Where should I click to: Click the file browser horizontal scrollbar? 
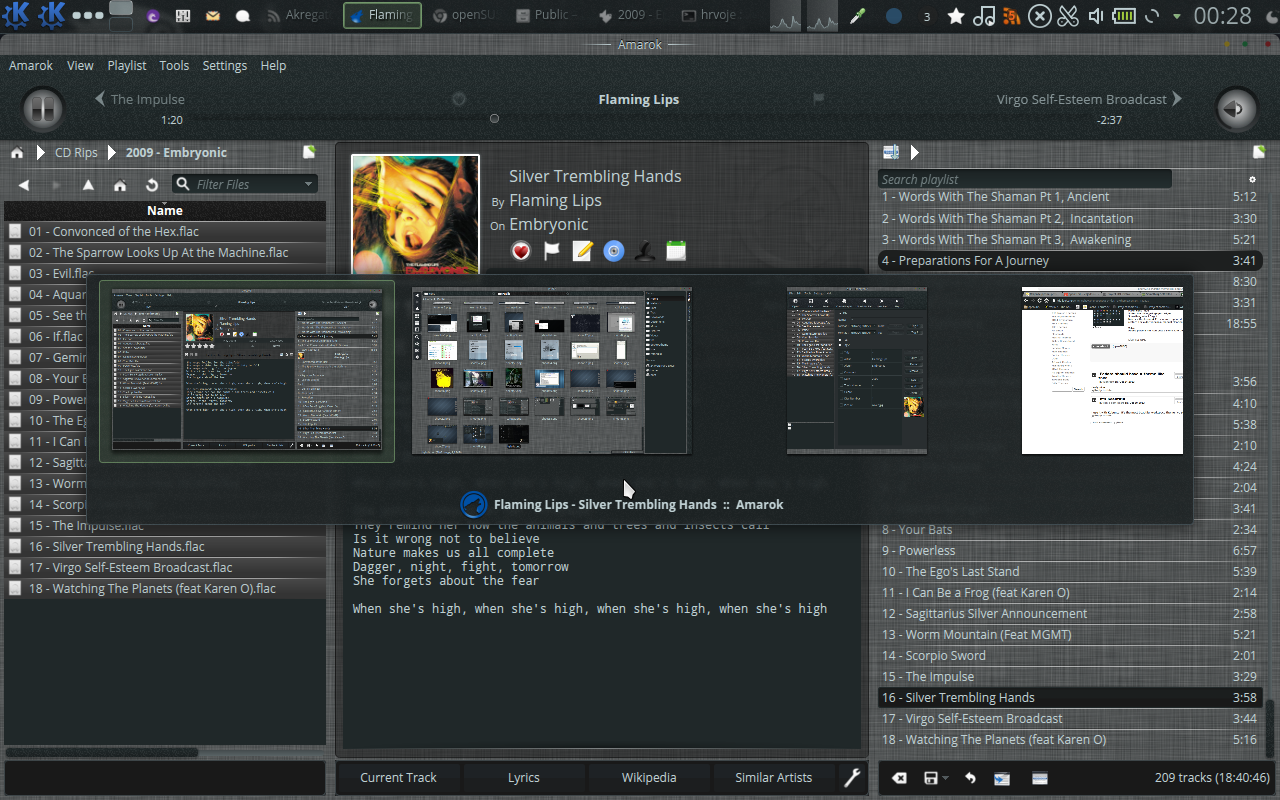tap(100, 752)
